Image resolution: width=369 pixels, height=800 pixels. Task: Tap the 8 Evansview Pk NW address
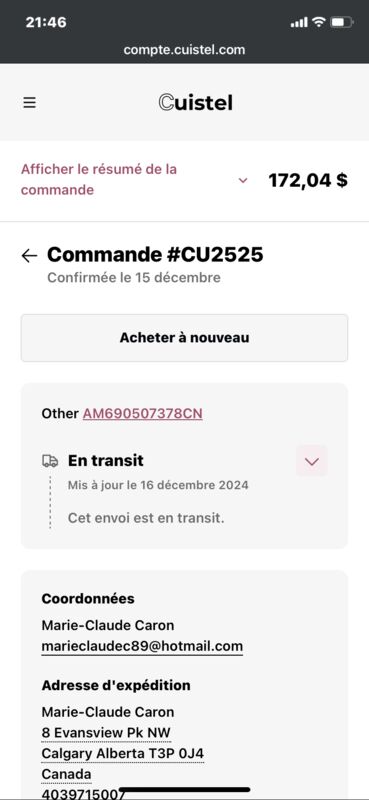pyautogui.click(x=106, y=733)
